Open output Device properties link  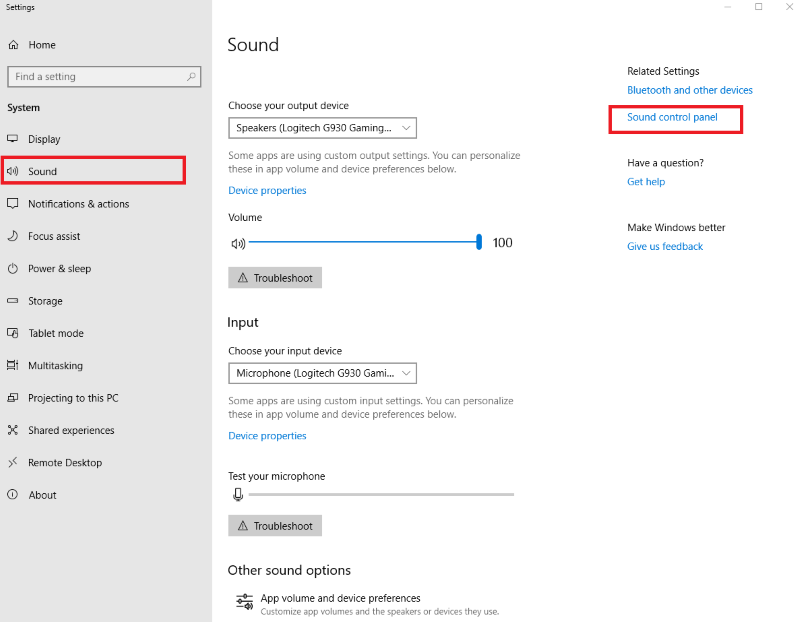click(x=267, y=190)
